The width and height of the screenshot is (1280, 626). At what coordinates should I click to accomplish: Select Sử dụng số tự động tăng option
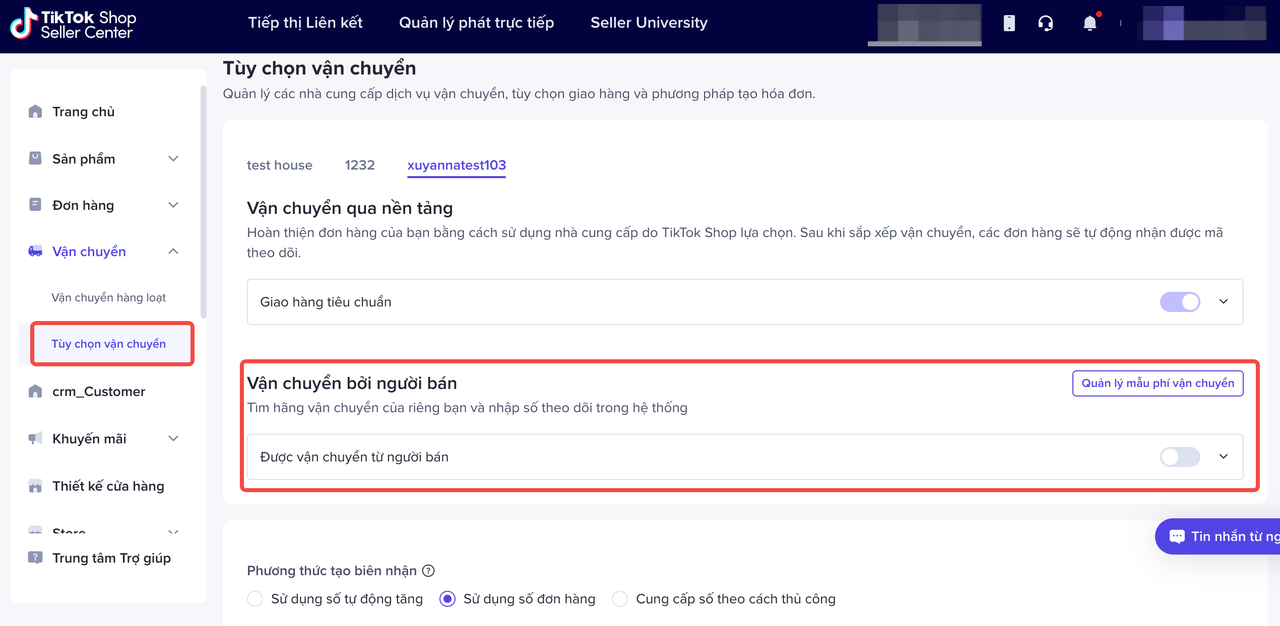(x=255, y=599)
